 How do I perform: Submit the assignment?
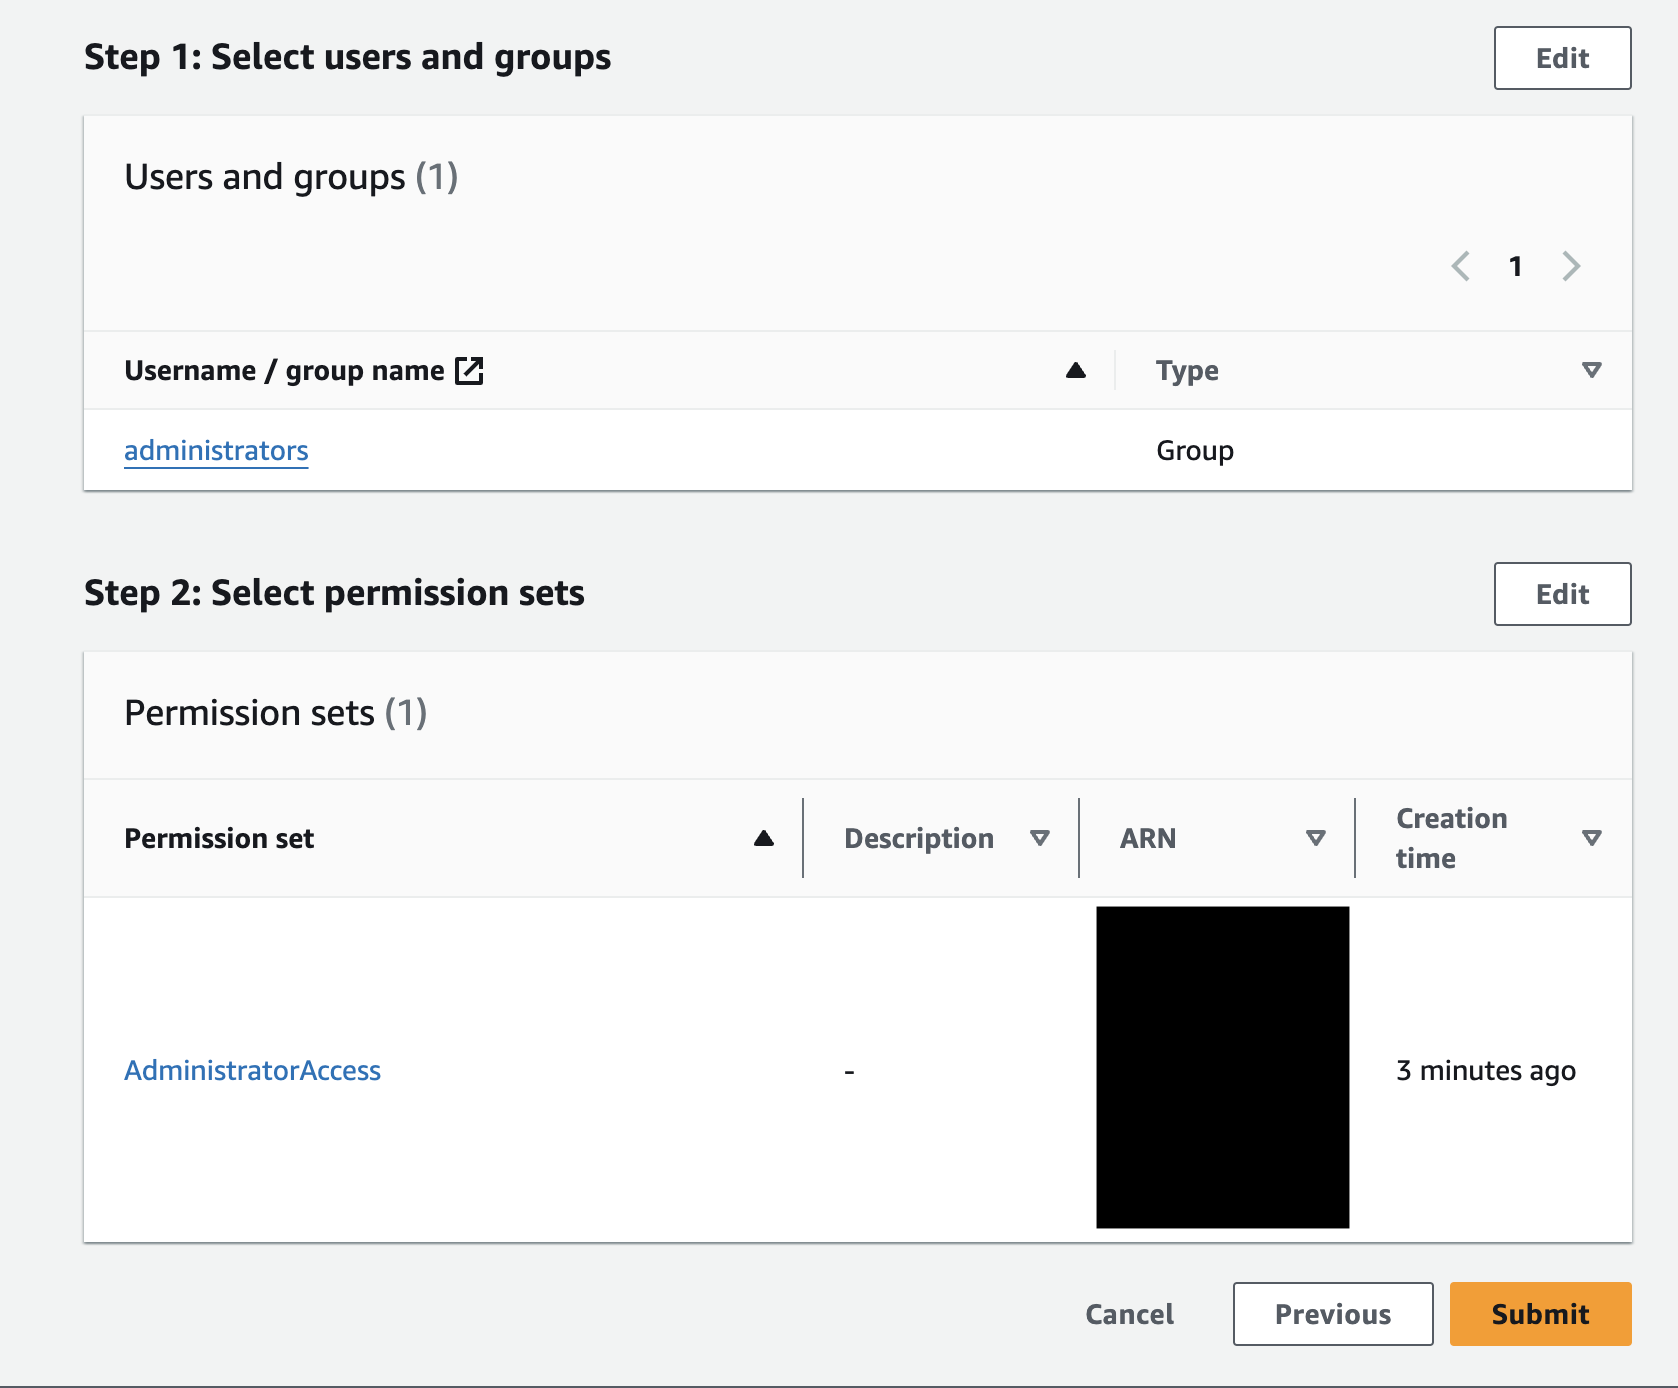(1540, 1314)
